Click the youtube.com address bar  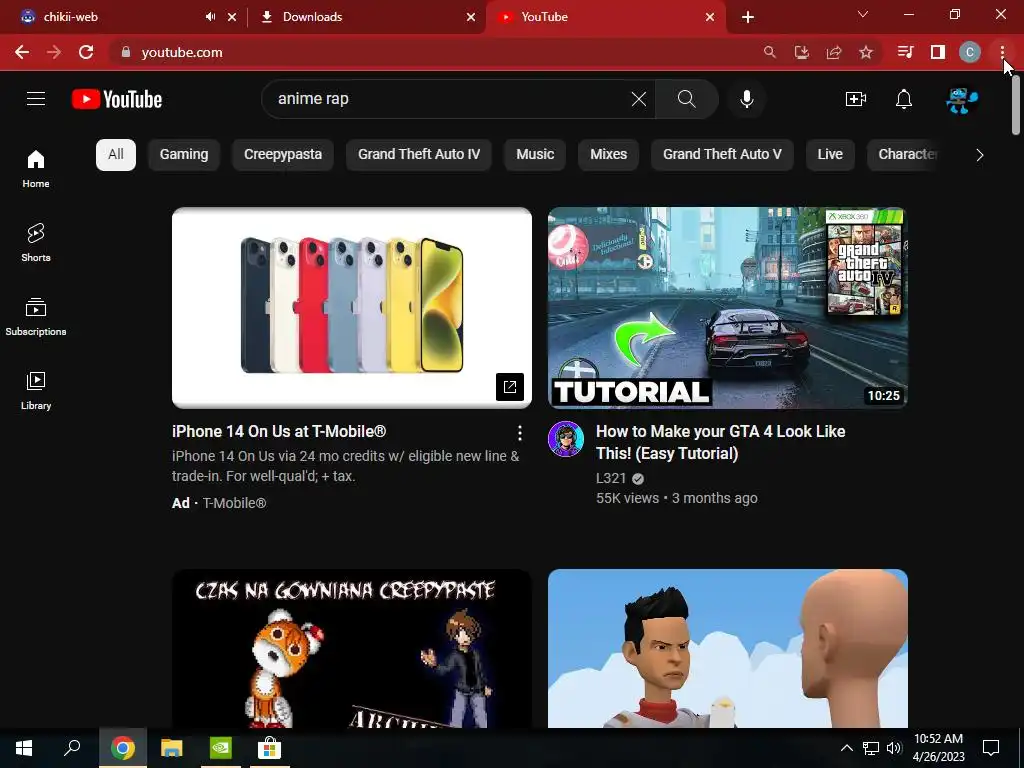click(431, 52)
